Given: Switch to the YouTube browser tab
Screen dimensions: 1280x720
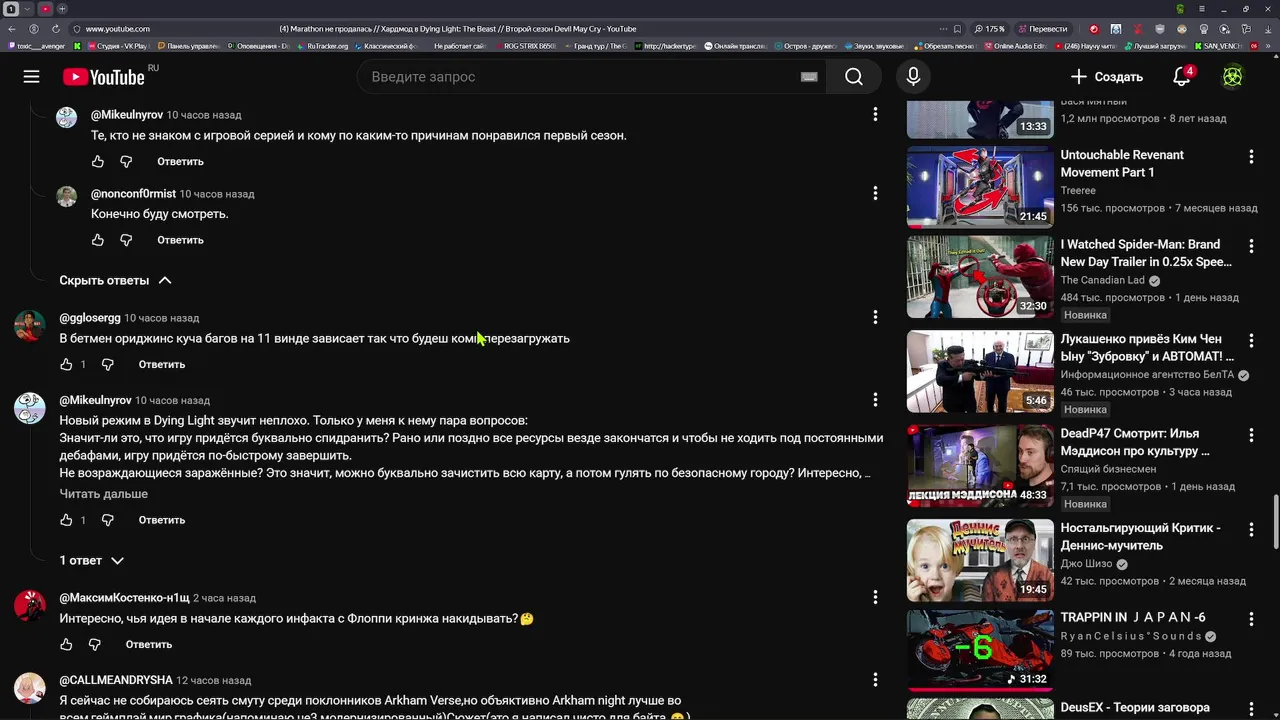Looking at the screenshot, I should (44, 8).
